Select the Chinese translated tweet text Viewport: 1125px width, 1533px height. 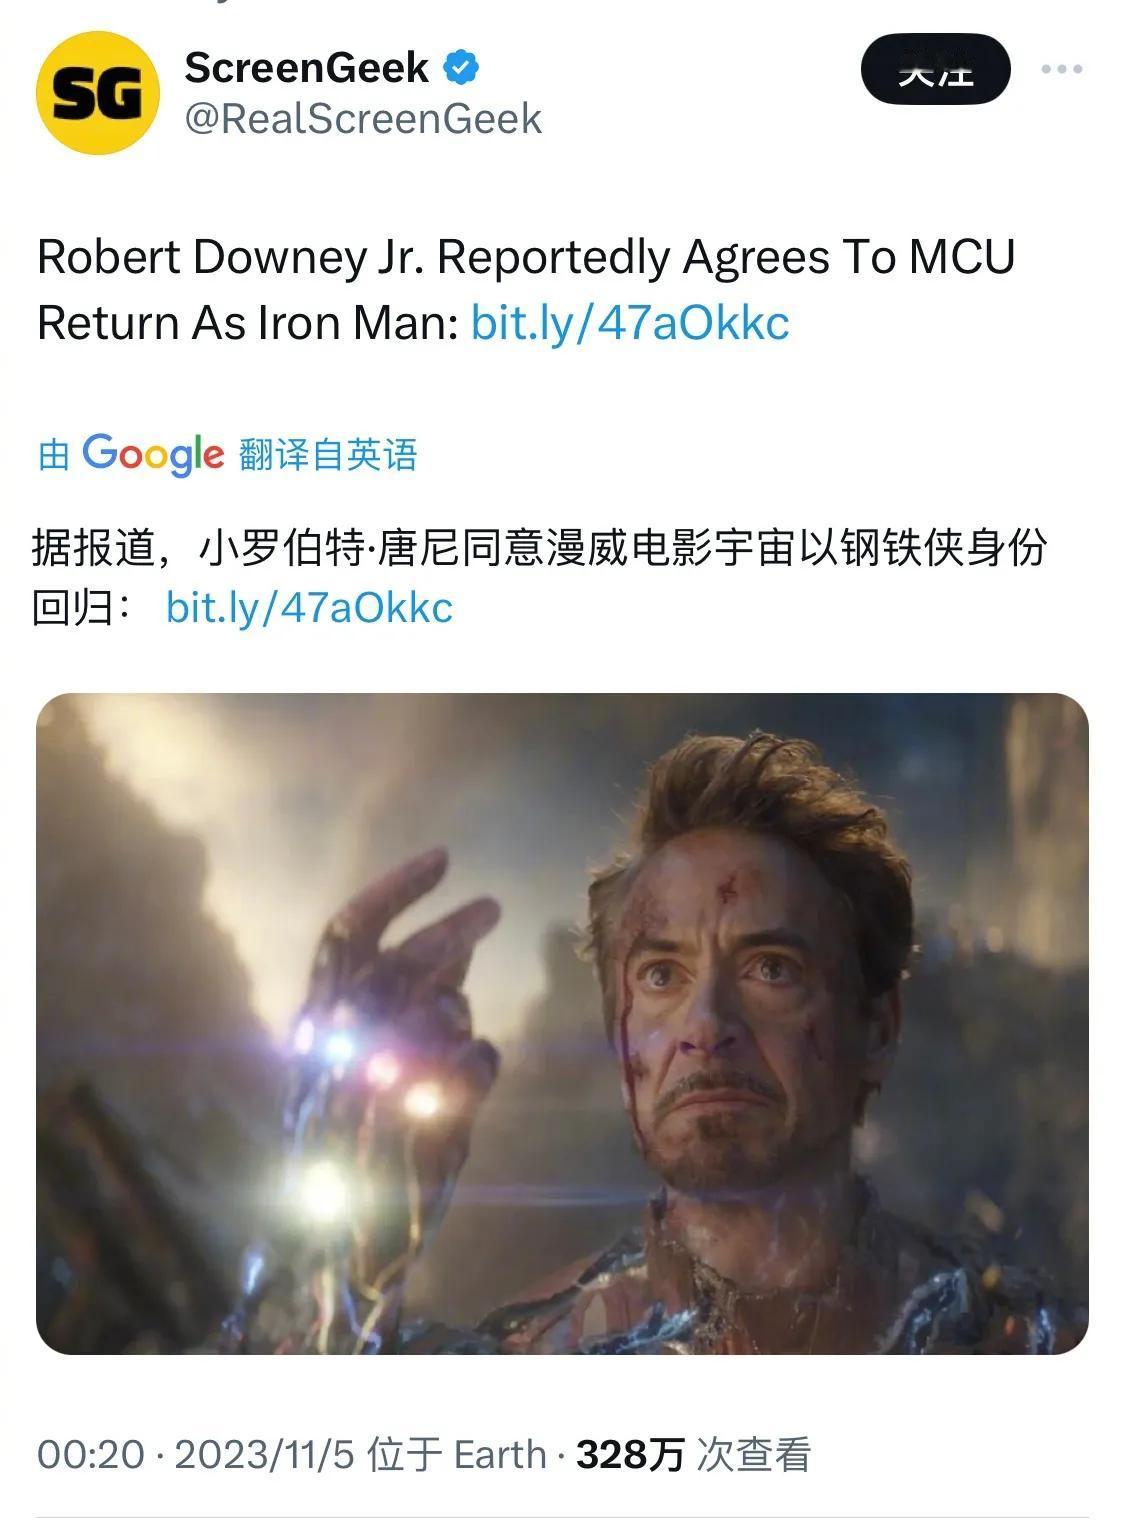[540, 577]
